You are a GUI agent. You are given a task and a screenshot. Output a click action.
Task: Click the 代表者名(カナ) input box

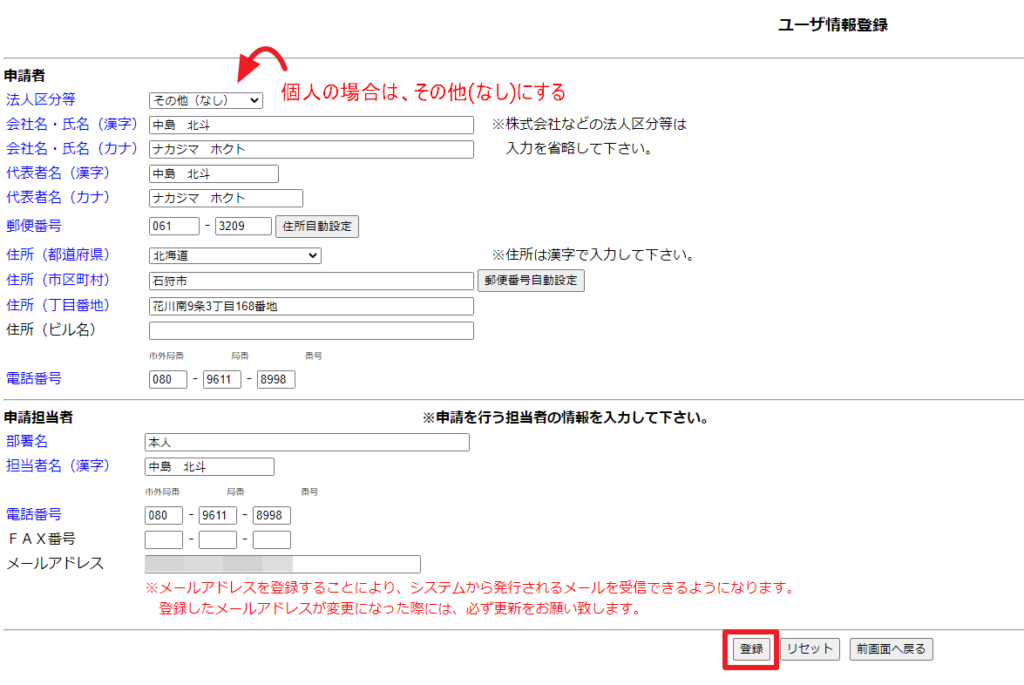coord(225,198)
